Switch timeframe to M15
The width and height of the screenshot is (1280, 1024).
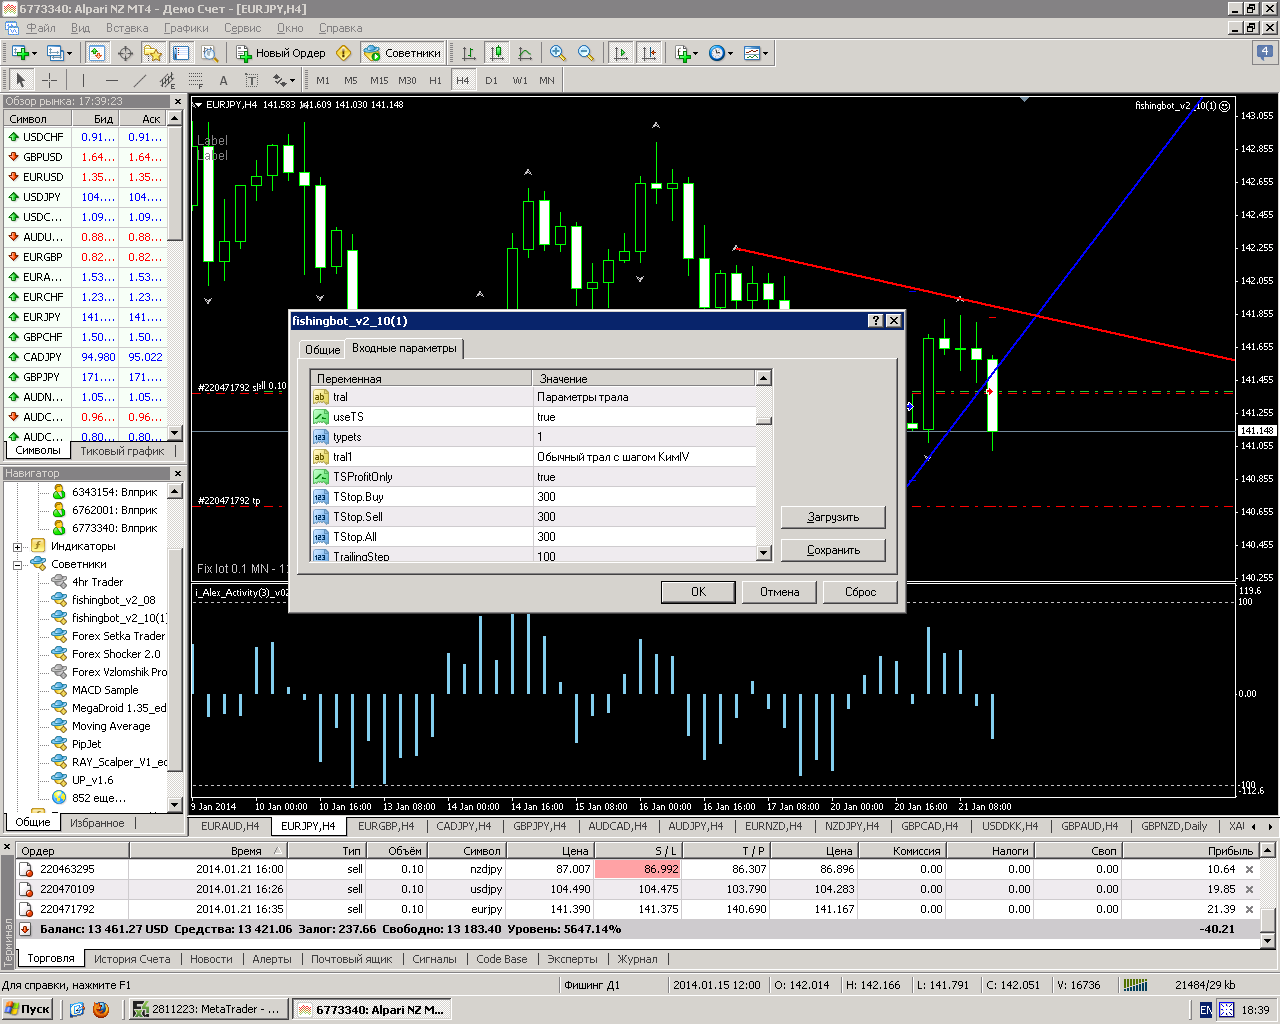point(379,80)
